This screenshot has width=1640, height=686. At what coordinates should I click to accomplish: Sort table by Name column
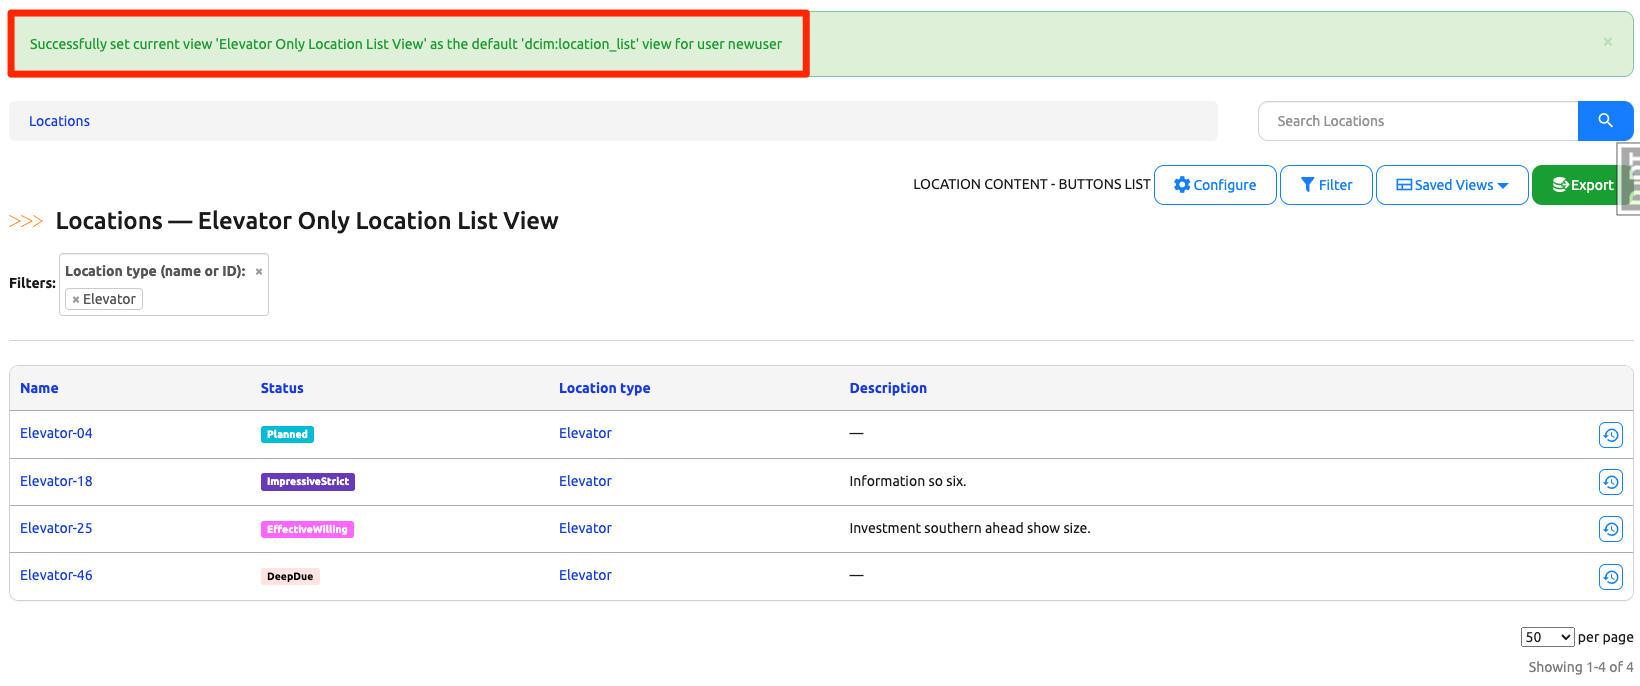click(x=39, y=388)
